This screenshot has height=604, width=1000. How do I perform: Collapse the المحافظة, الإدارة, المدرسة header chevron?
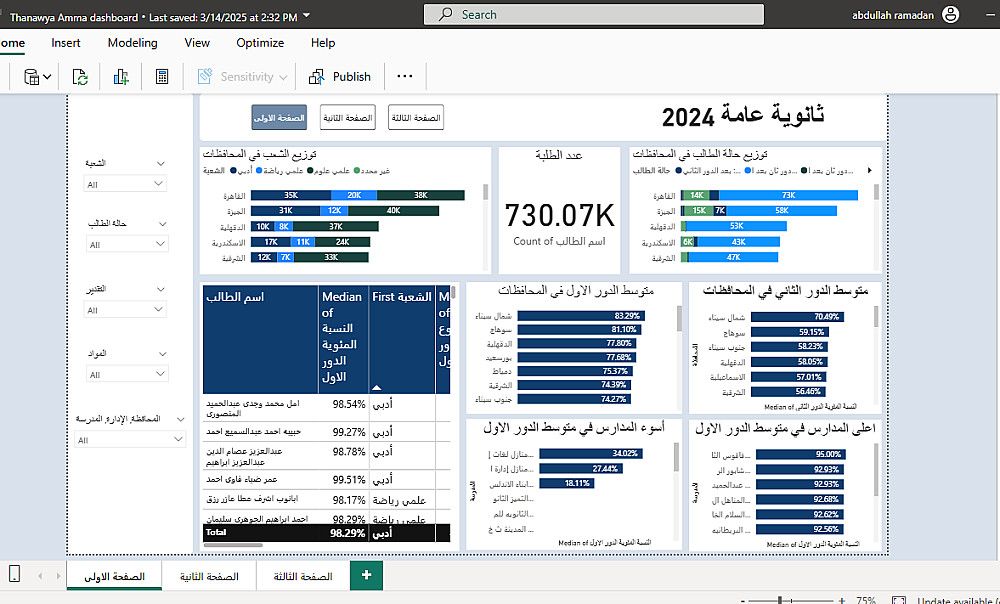[180, 420]
